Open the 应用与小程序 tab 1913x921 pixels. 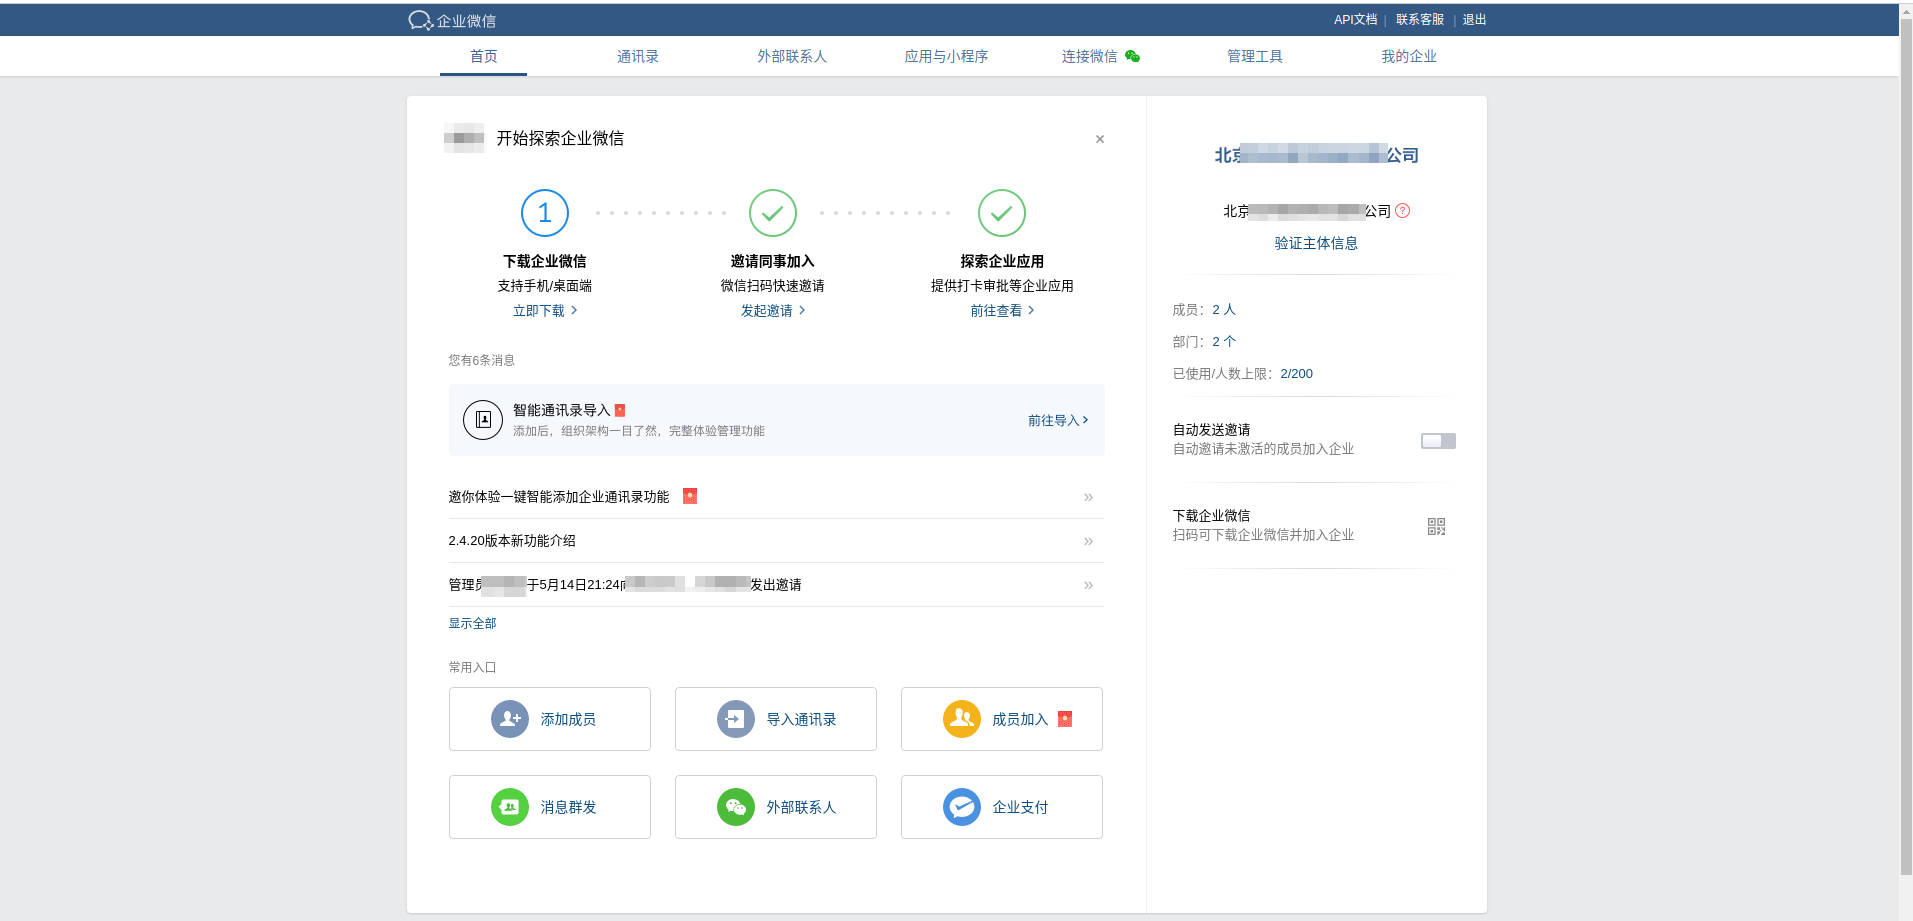(946, 56)
